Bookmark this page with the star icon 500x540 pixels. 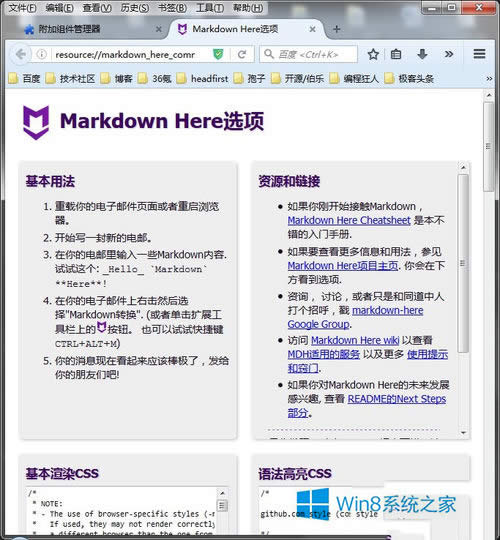pyautogui.click(x=373, y=54)
